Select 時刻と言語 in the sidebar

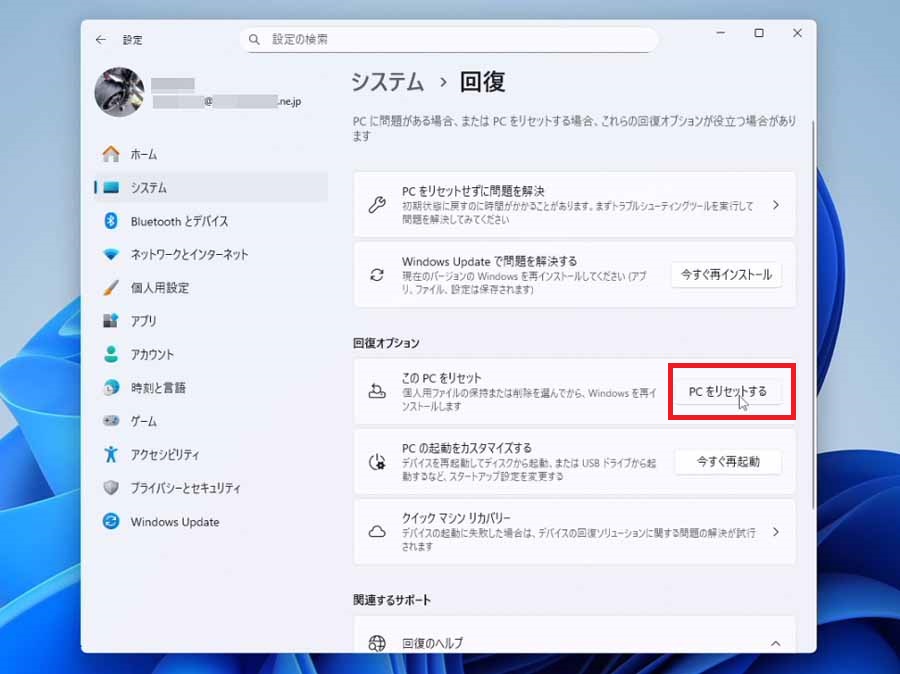tap(158, 388)
